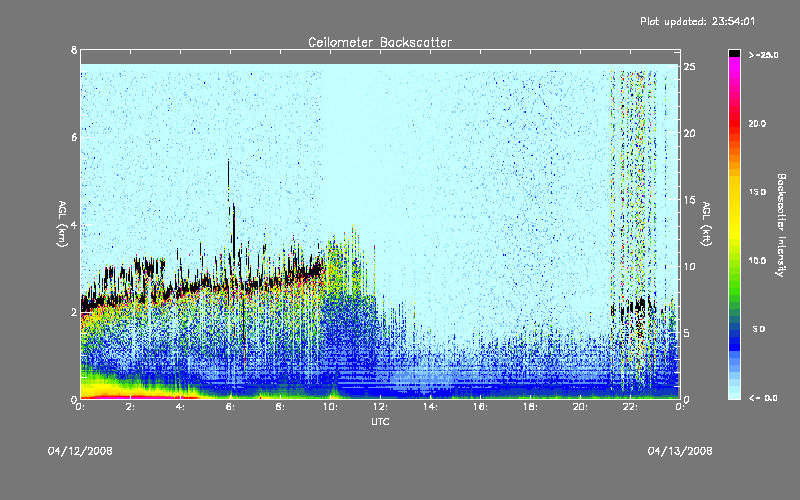Click the "8:" UTC time tick
This screenshot has height=500, width=800.
click(x=280, y=407)
